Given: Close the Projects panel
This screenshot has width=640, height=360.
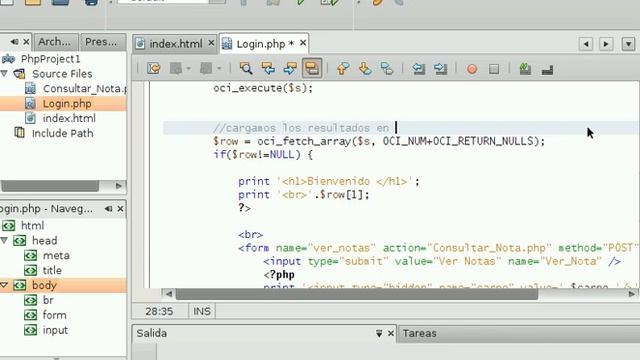Looking at the screenshot, I should point(26,42).
